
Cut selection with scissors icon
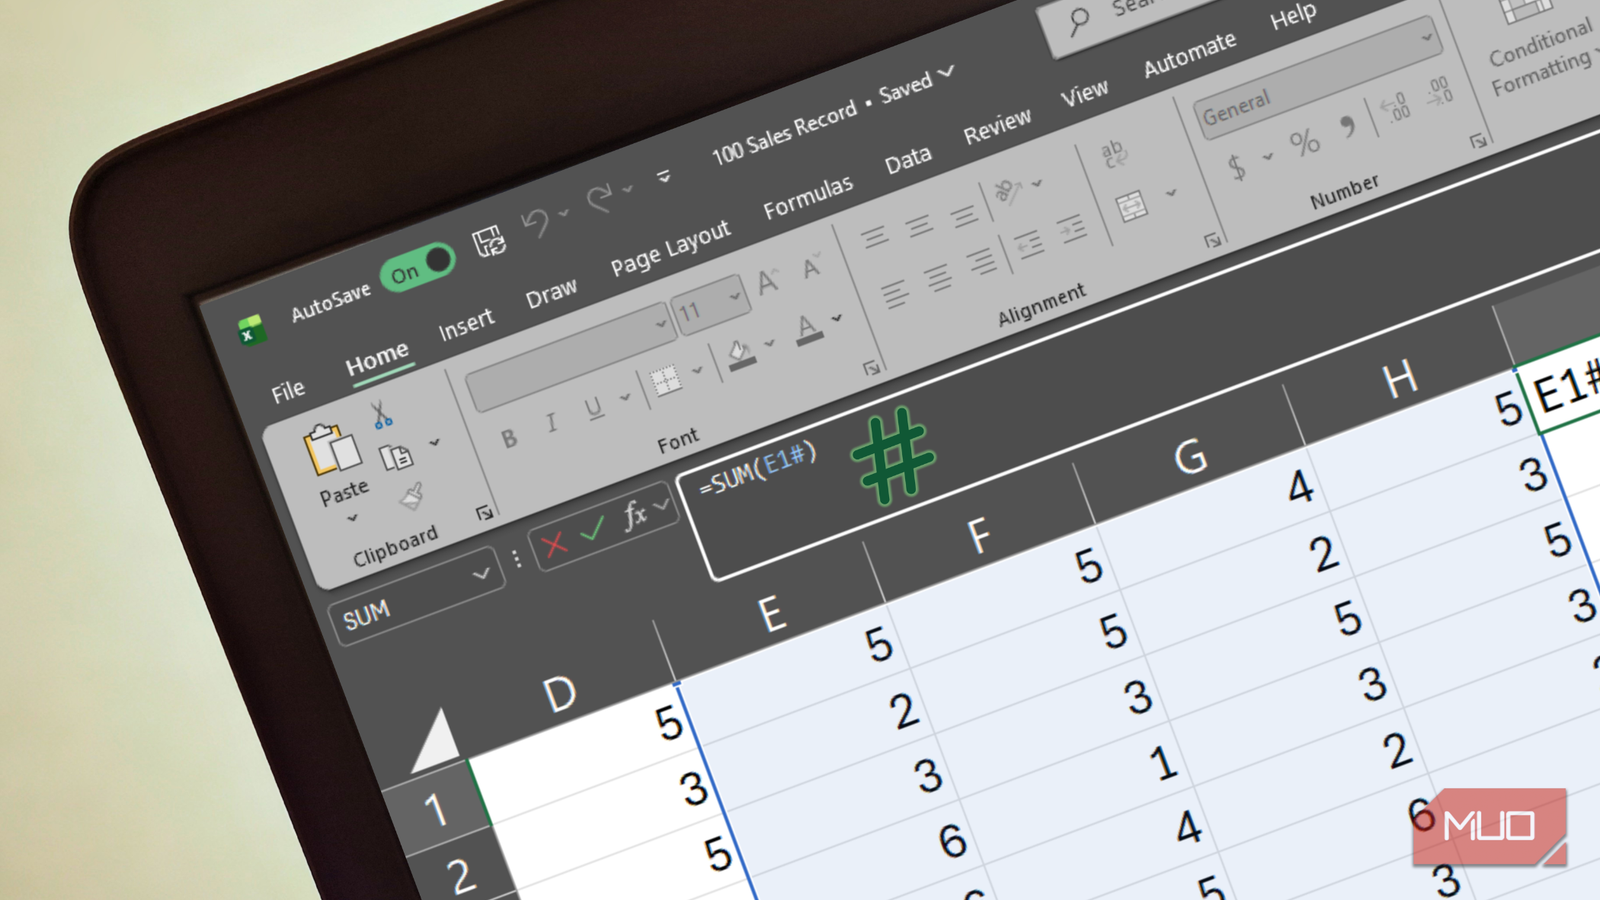(381, 415)
